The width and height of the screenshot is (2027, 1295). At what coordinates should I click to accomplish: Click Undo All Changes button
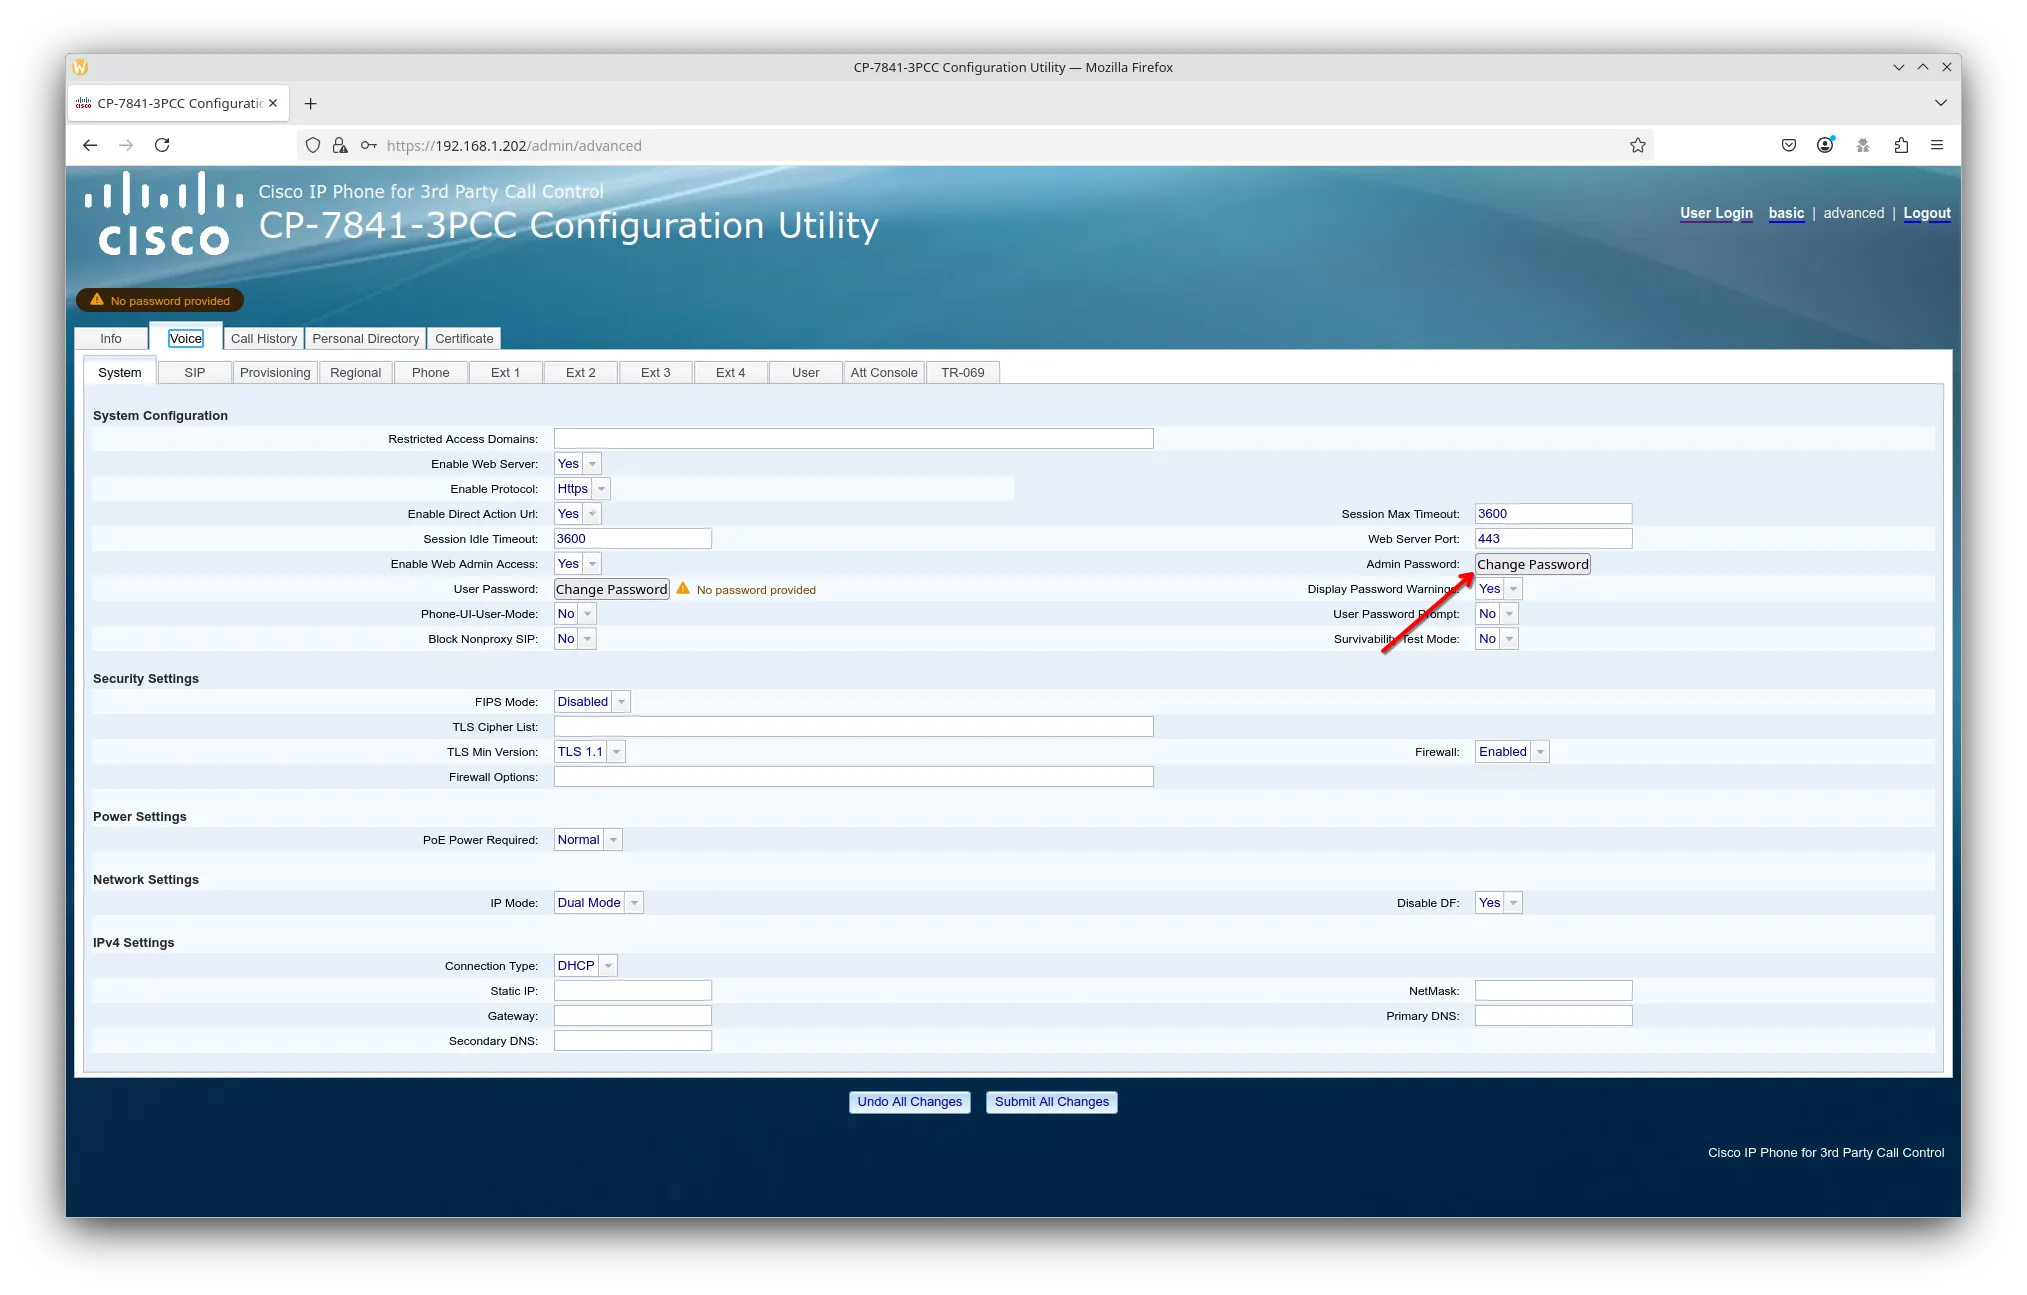tap(909, 1101)
